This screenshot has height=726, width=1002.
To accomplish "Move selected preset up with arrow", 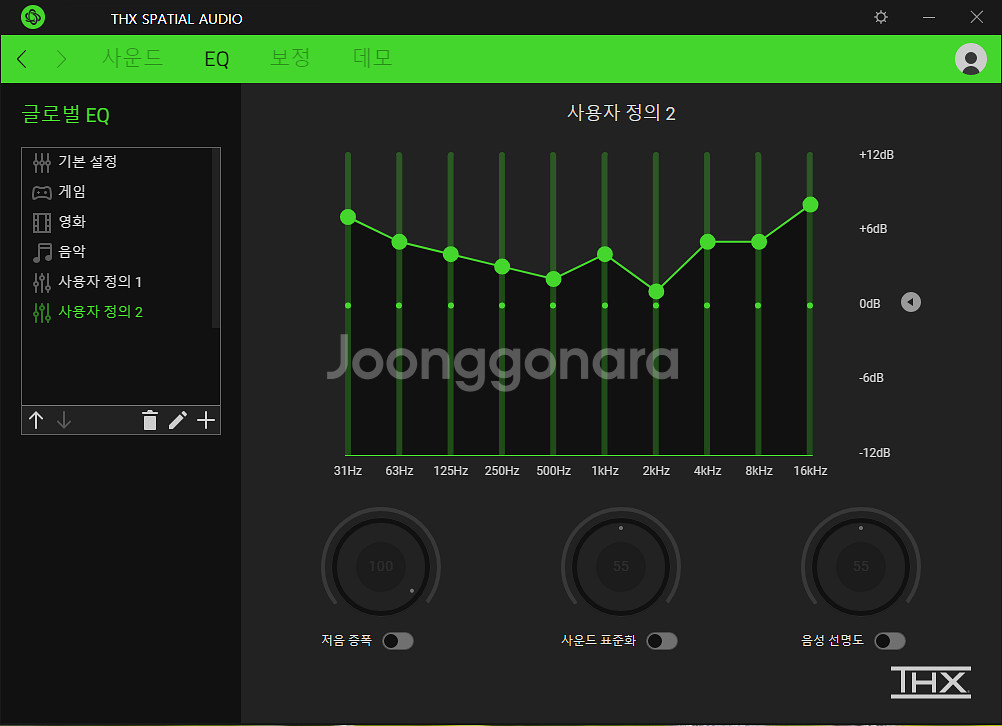I will 36,420.
